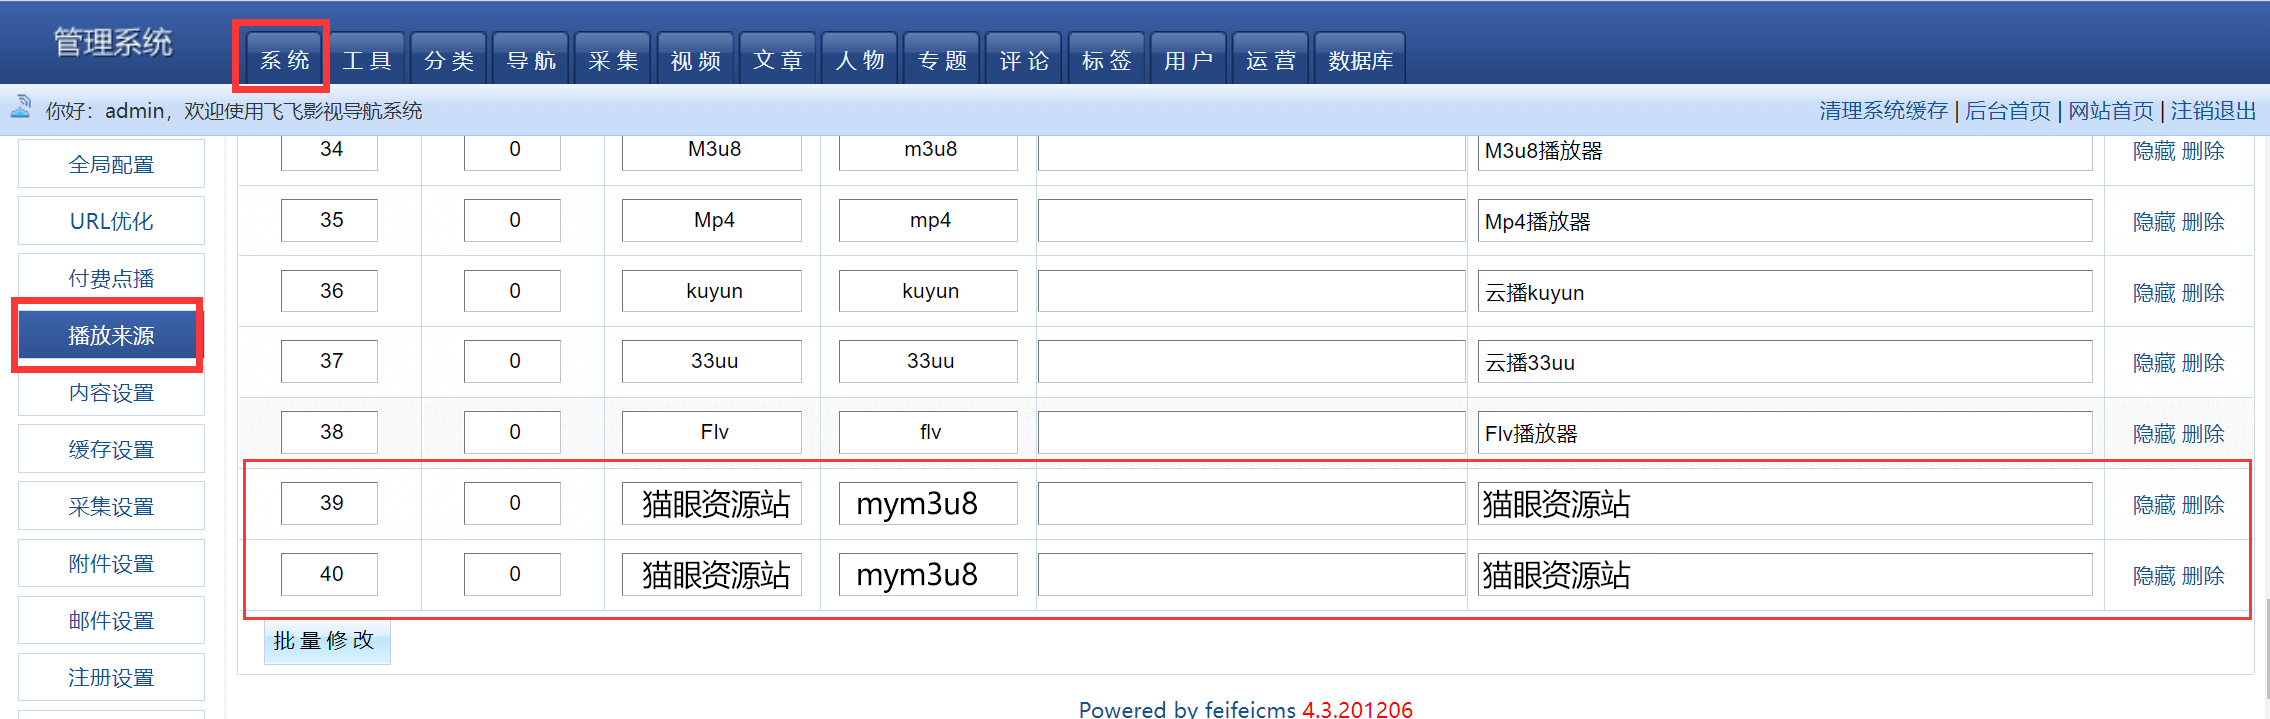Click the Mp4 player name input field
The height and width of the screenshot is (719, 2270).
pyautogui.click(x=713, y=220)
